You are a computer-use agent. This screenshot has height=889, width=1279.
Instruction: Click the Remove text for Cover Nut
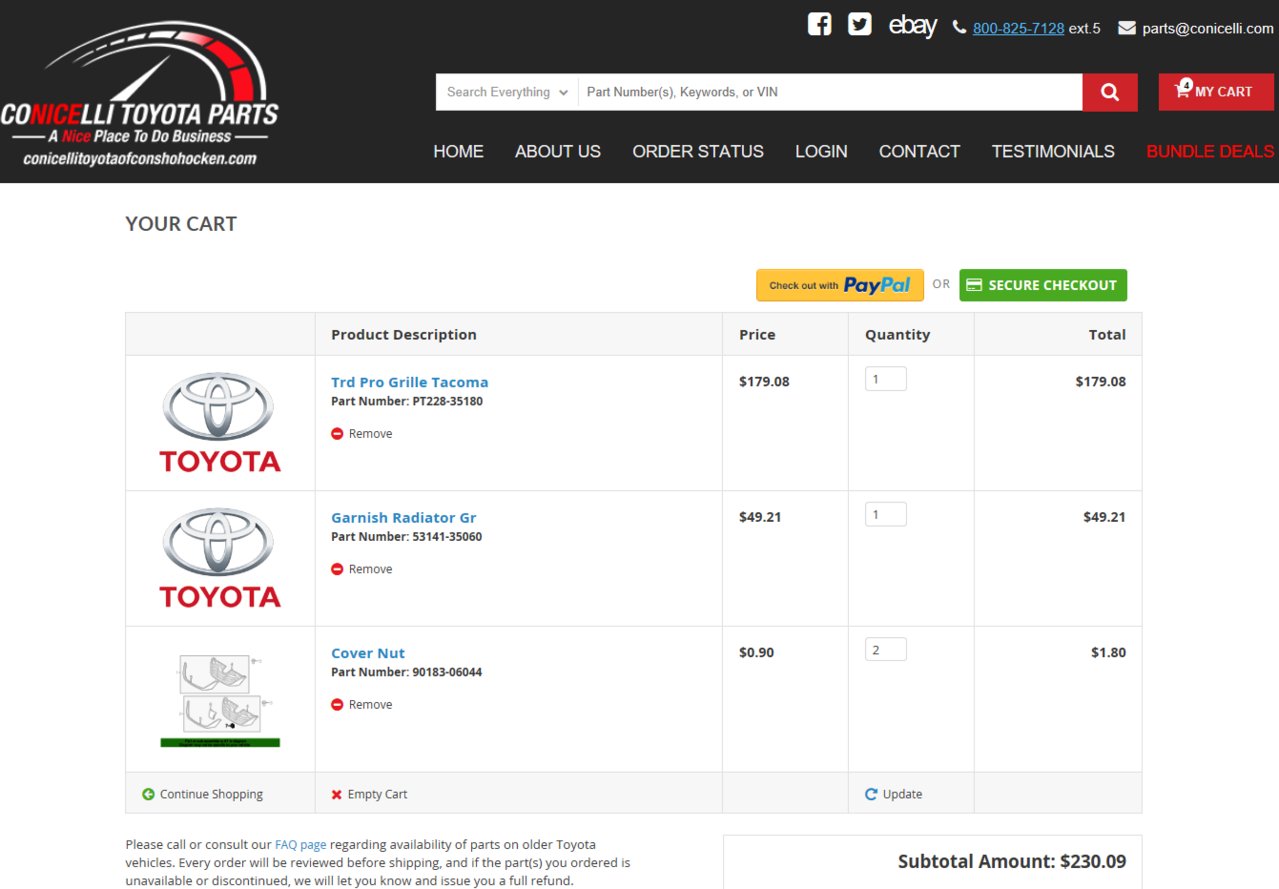click(370, 705)
